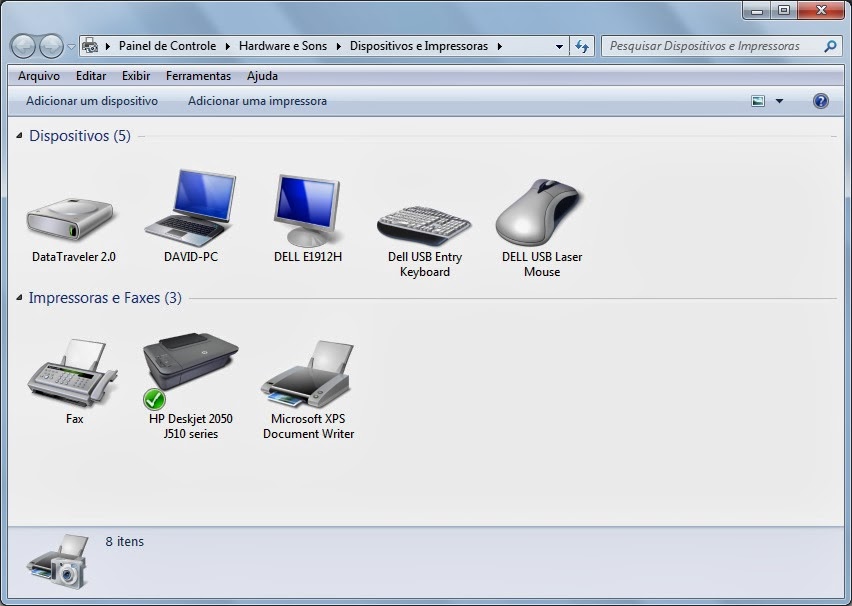Navigate to Painel de Controle breadcrumb
The width and height of the screenshot is (852, 606).
[x=167, y=46]
